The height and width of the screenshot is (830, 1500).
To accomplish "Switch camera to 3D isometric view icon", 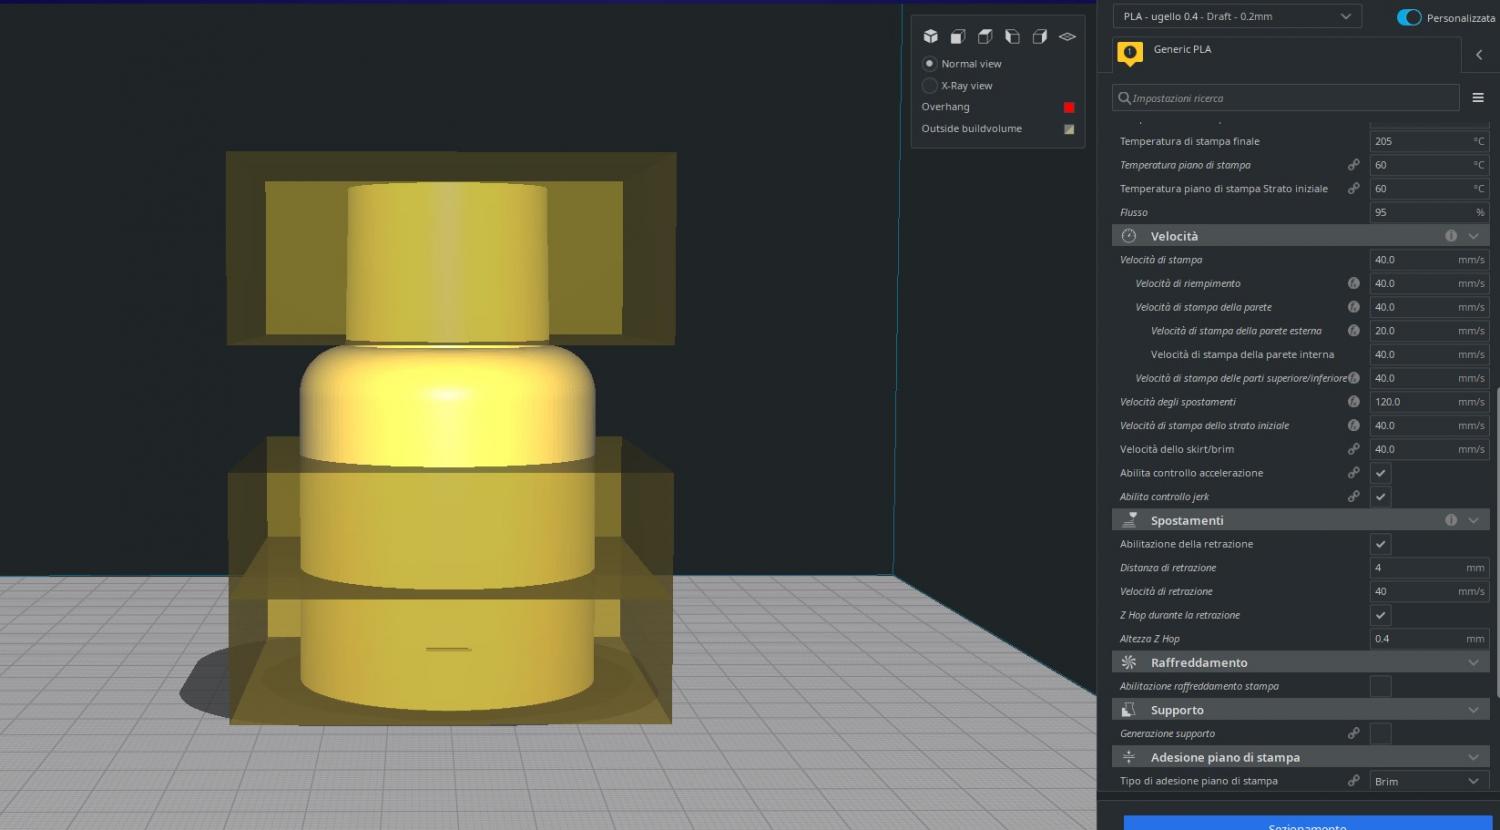I will [x=930, y=37].
